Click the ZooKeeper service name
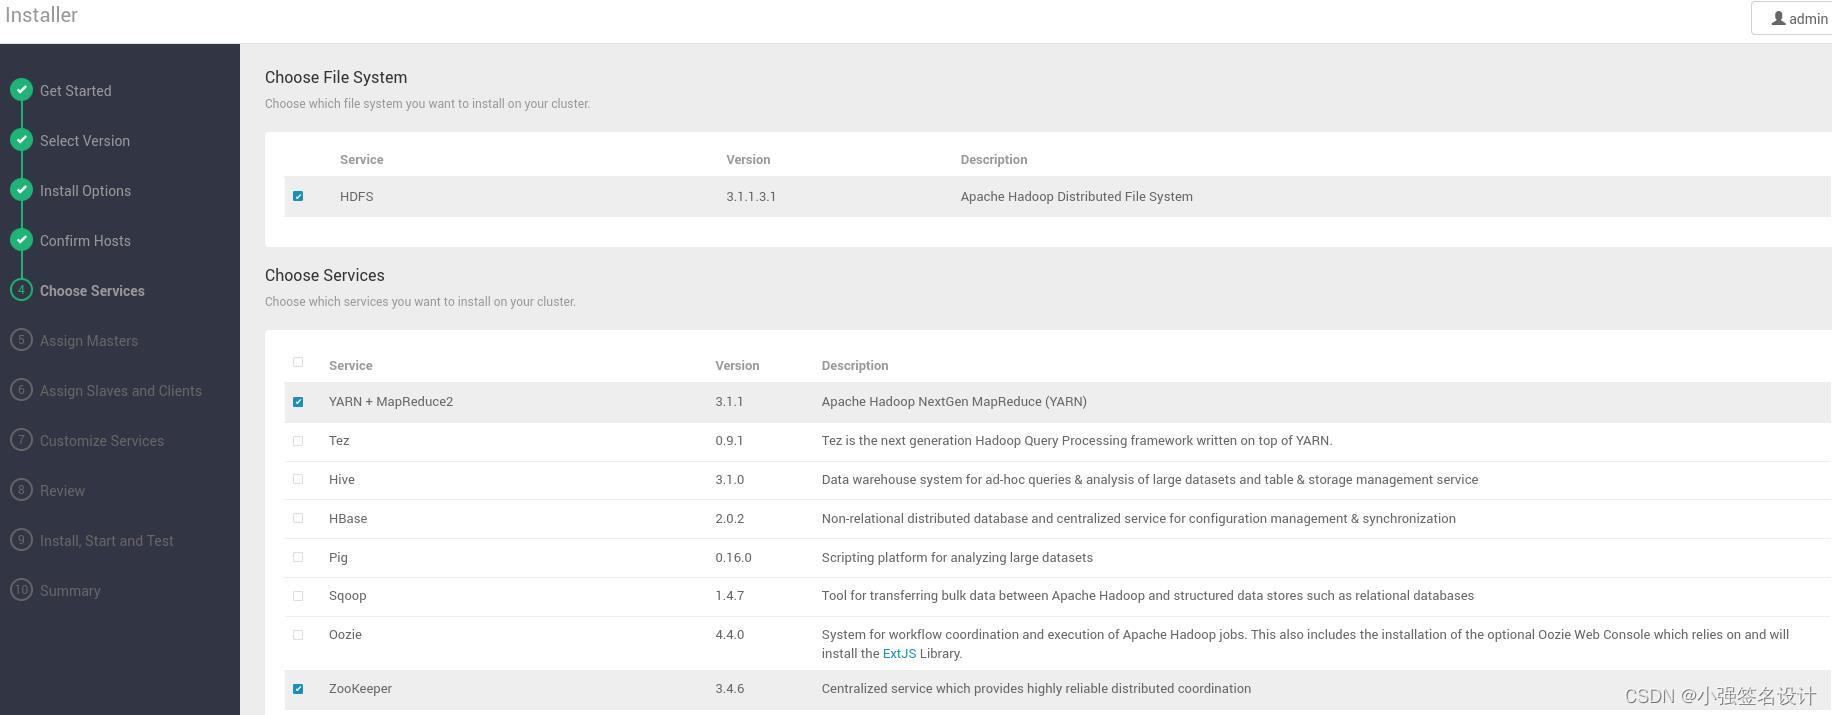The height and width of the screenshot is (715, 1832). [360, 689]
